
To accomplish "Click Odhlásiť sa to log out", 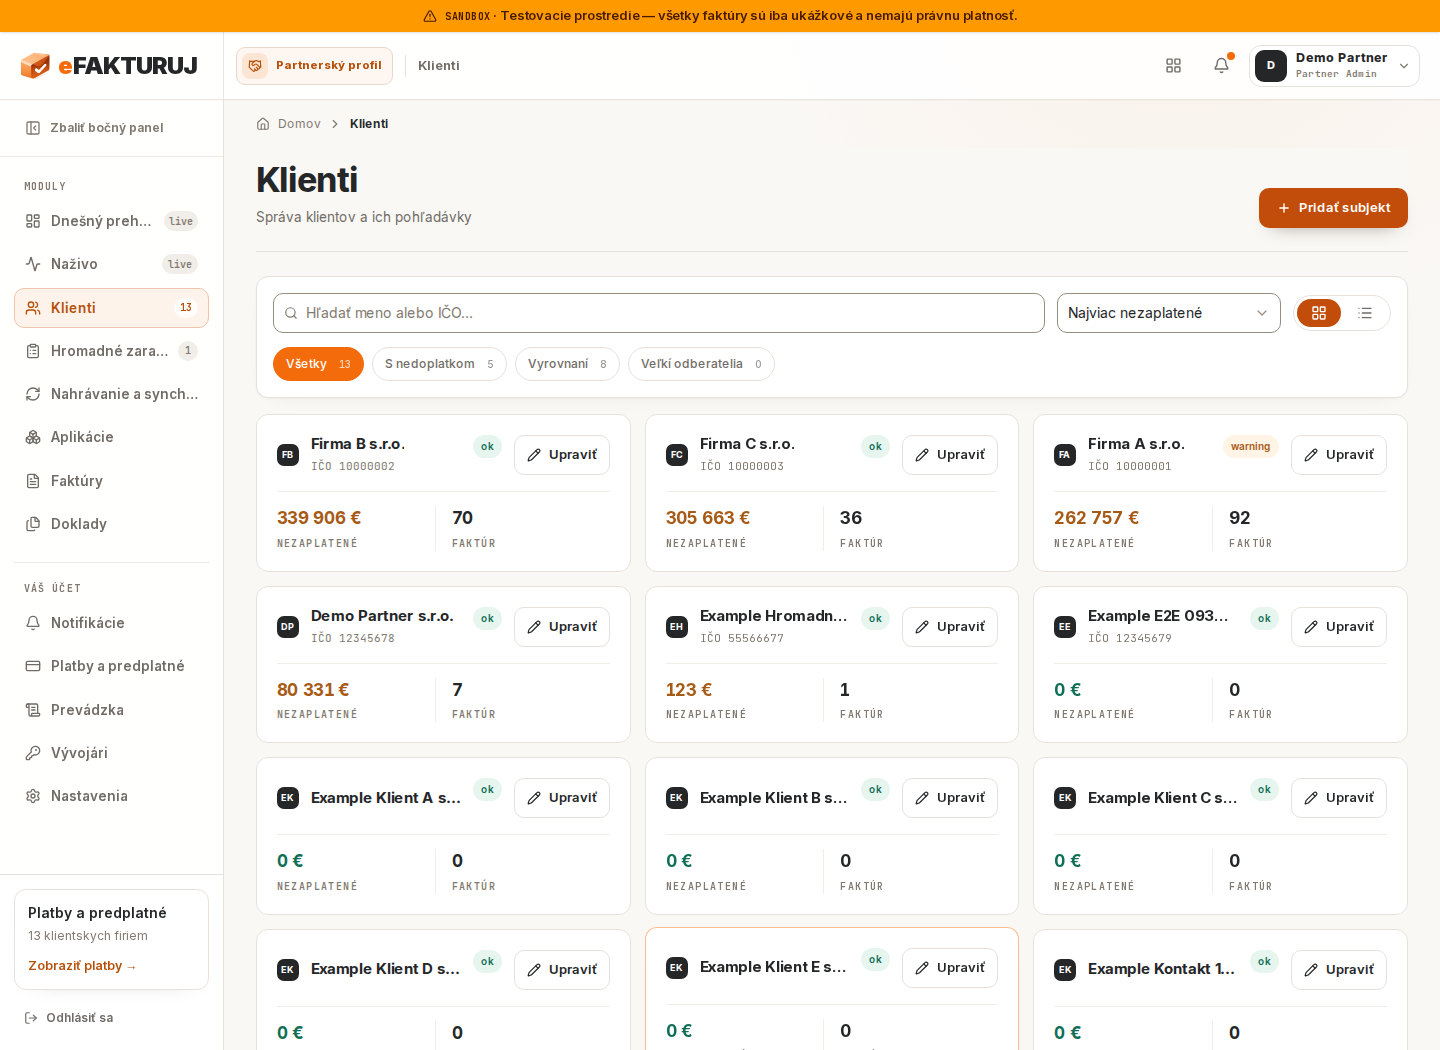I will pos(69,1018).
